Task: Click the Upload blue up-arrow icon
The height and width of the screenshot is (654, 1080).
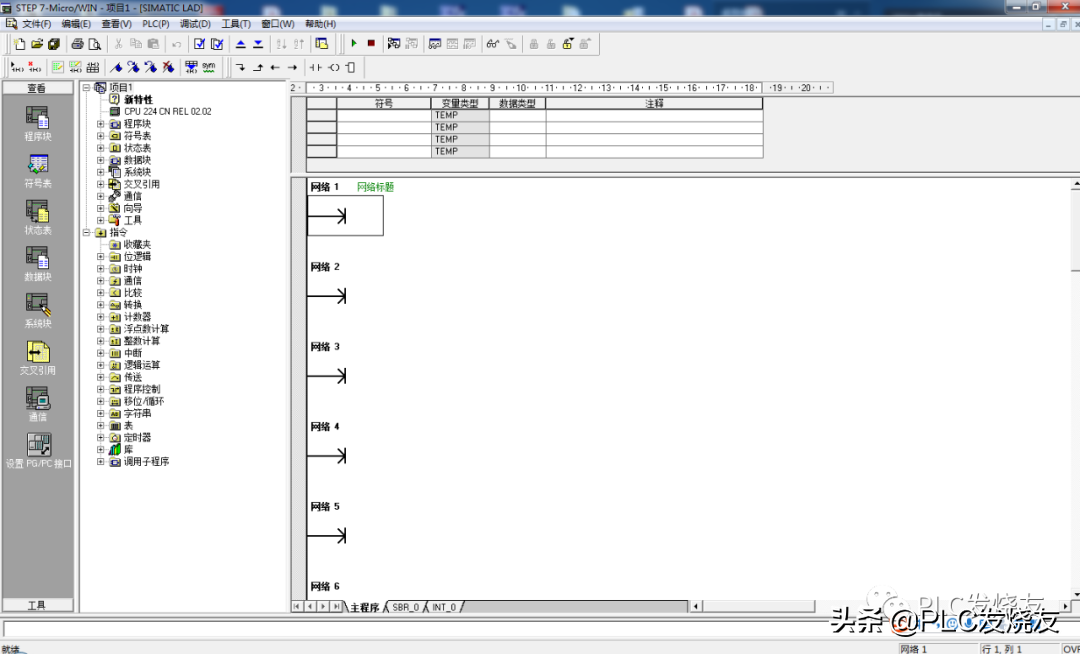Action: point(240,44)
